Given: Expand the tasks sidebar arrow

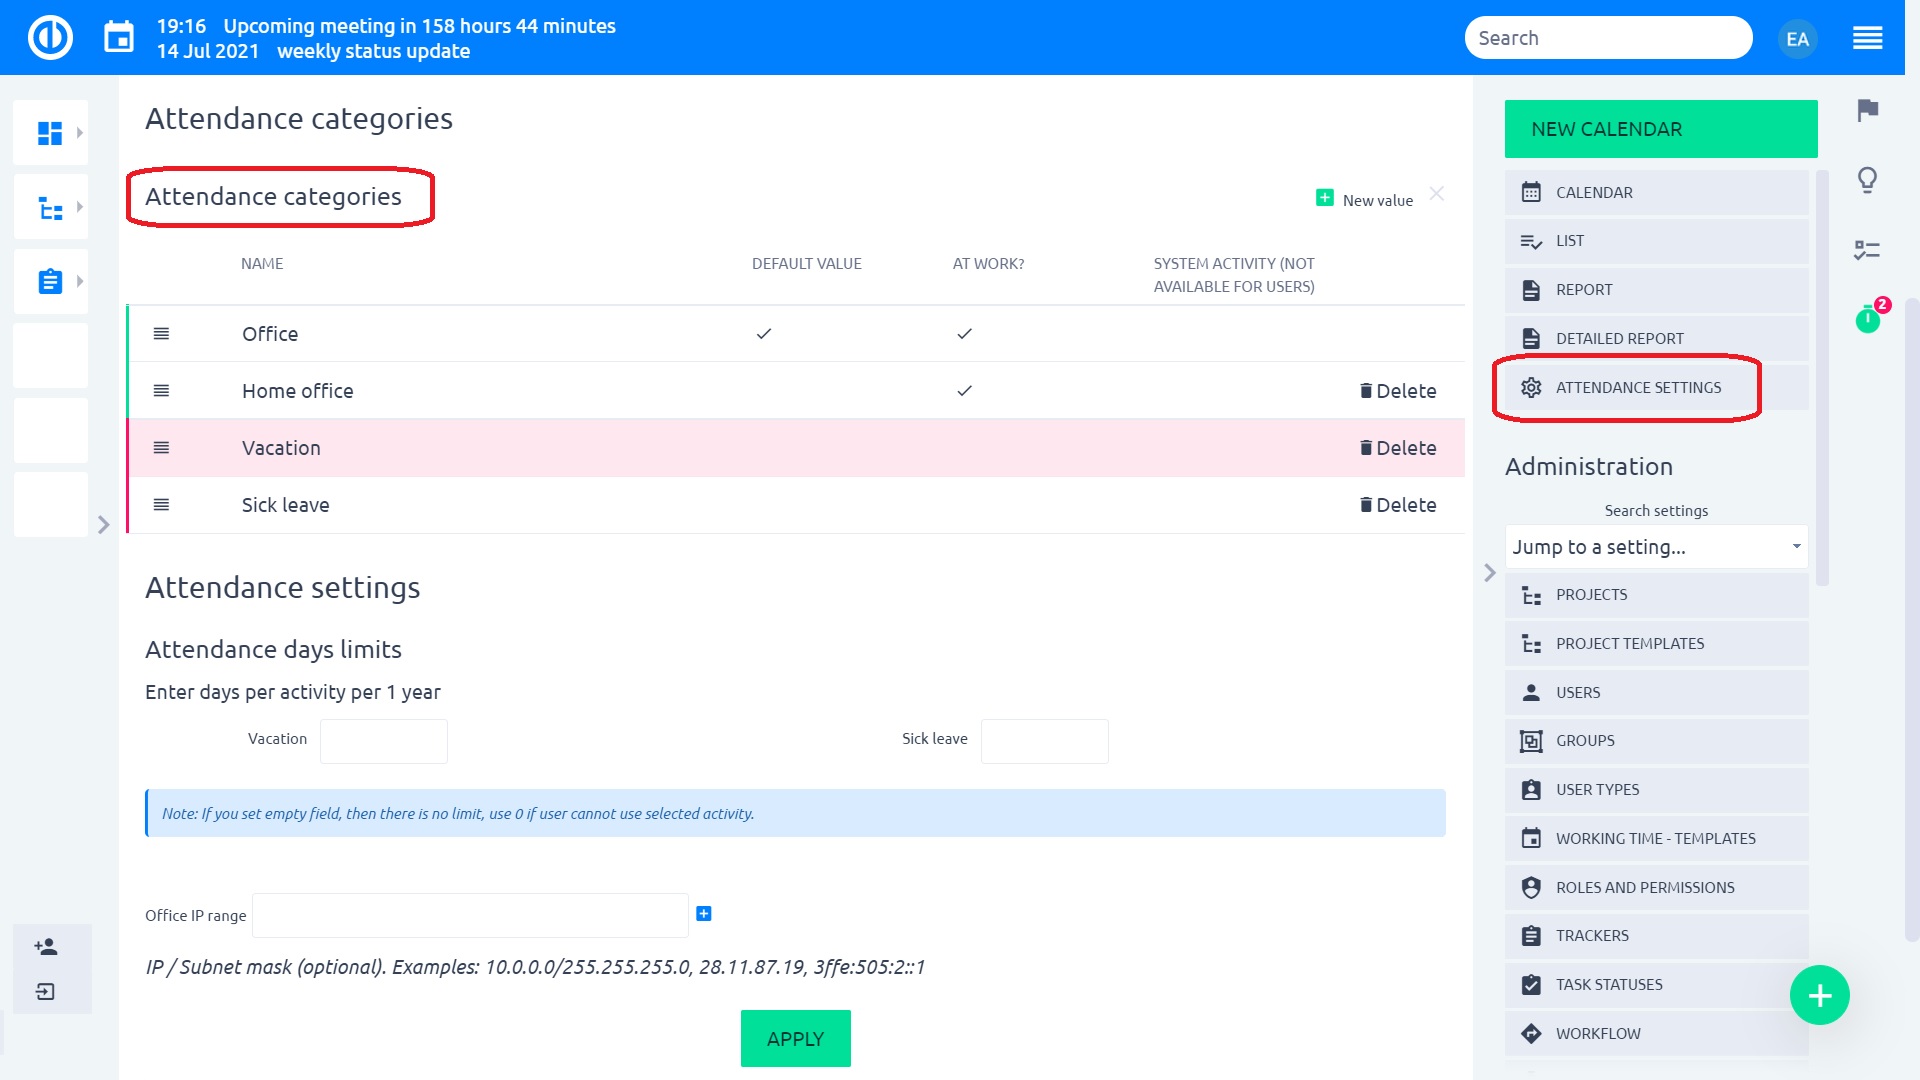Looking at the screenshot, I should [80, 281].
